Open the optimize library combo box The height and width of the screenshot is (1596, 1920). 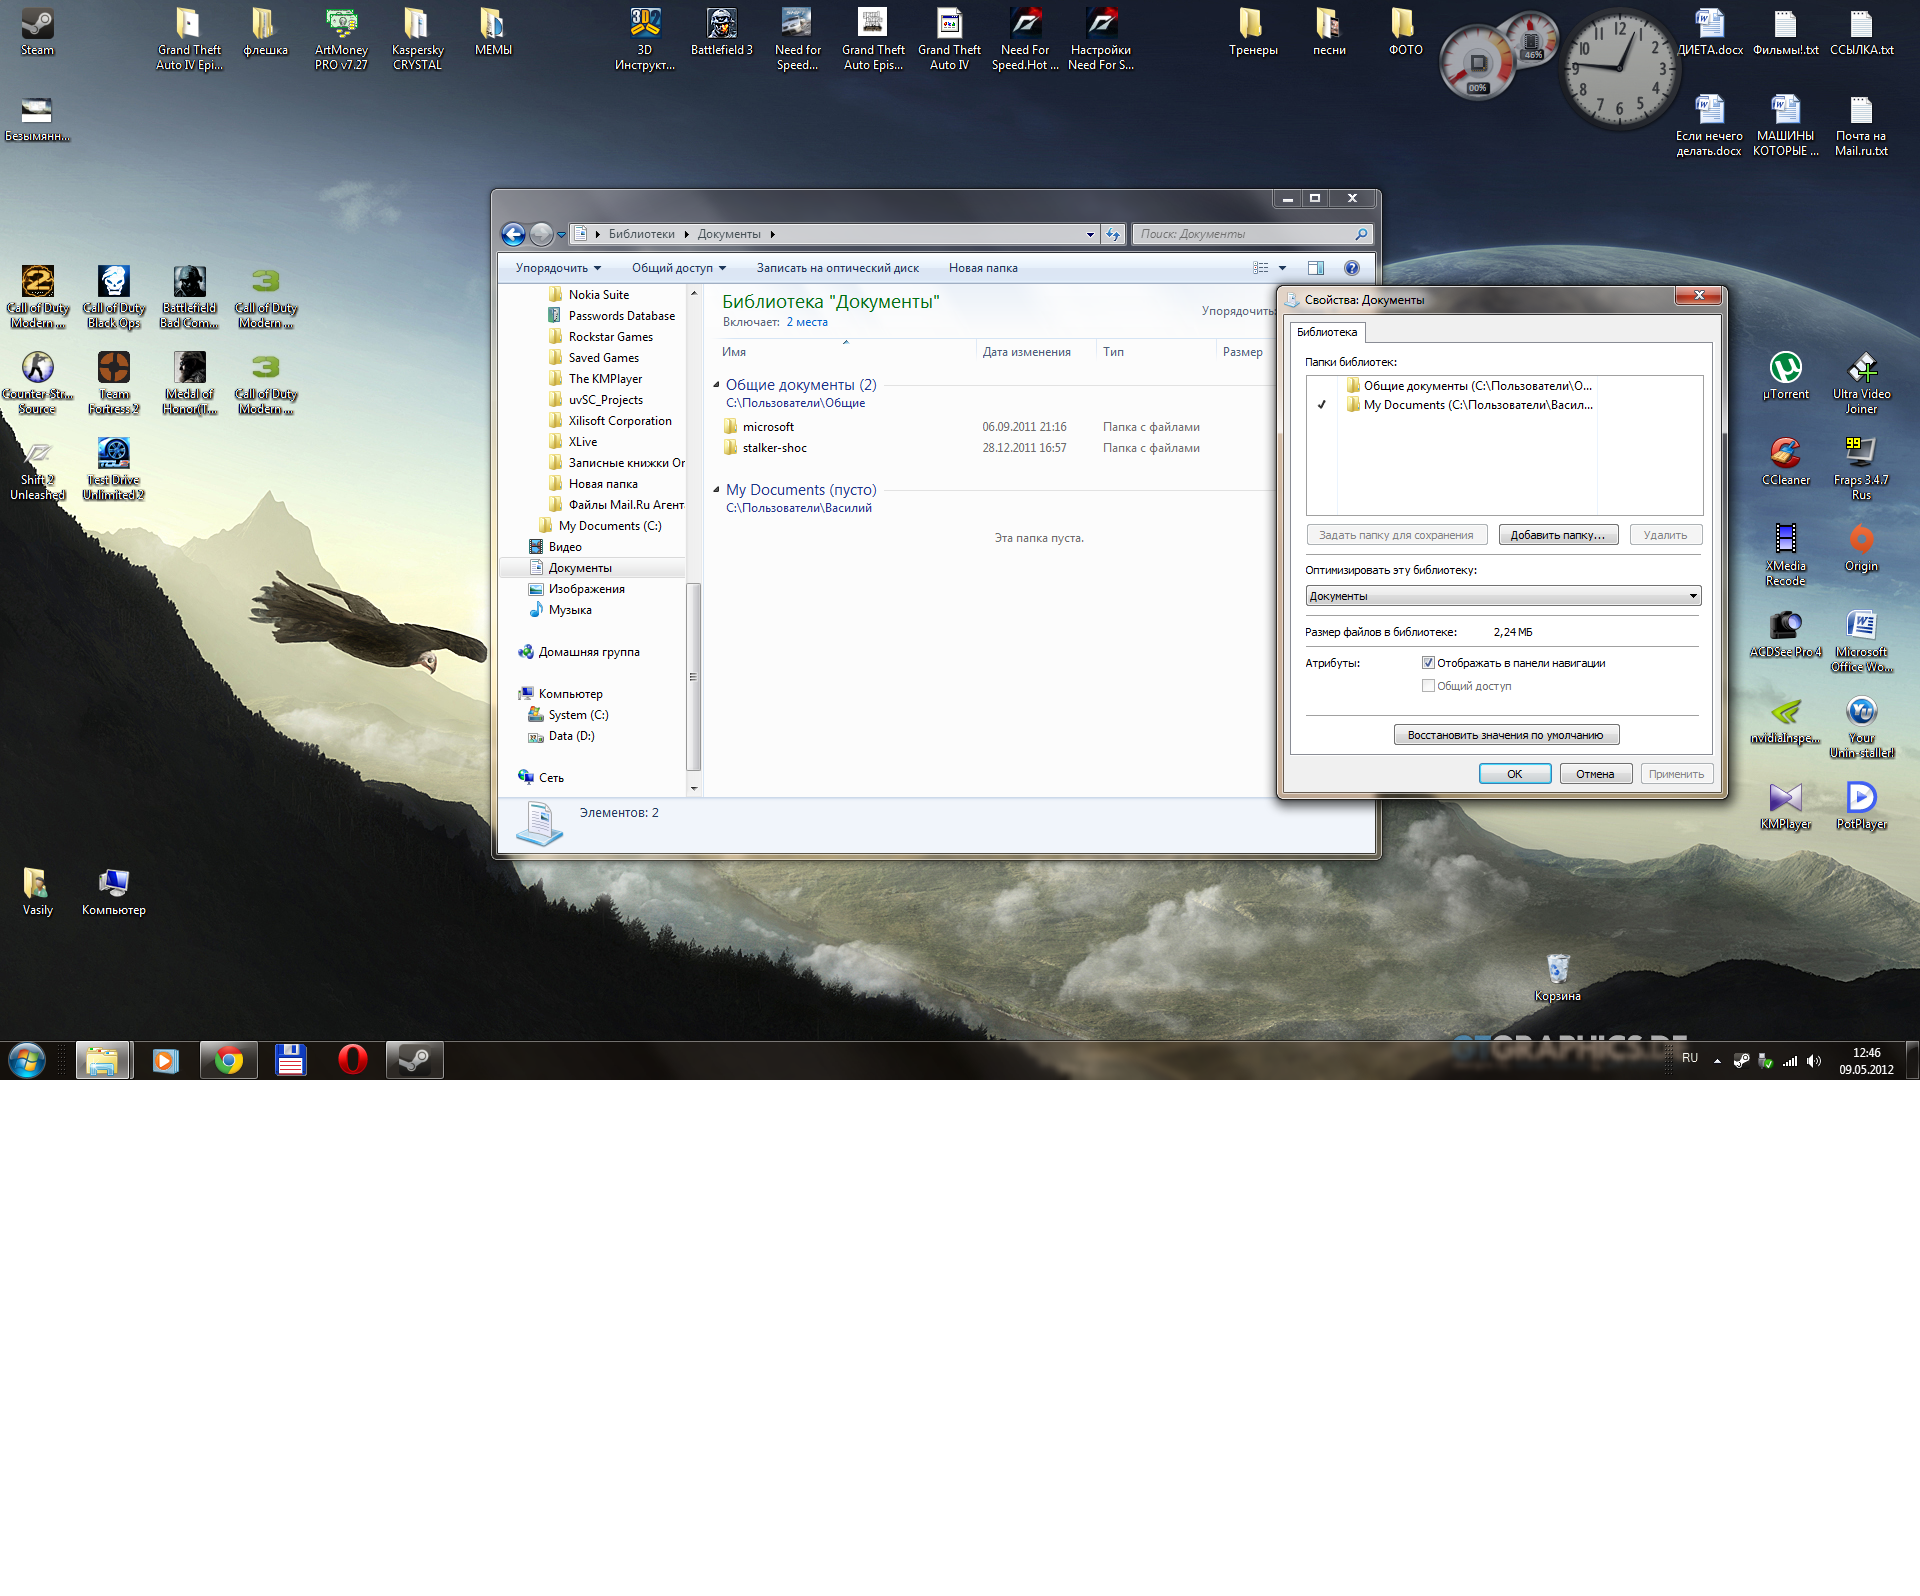[x=1503, y=596]
